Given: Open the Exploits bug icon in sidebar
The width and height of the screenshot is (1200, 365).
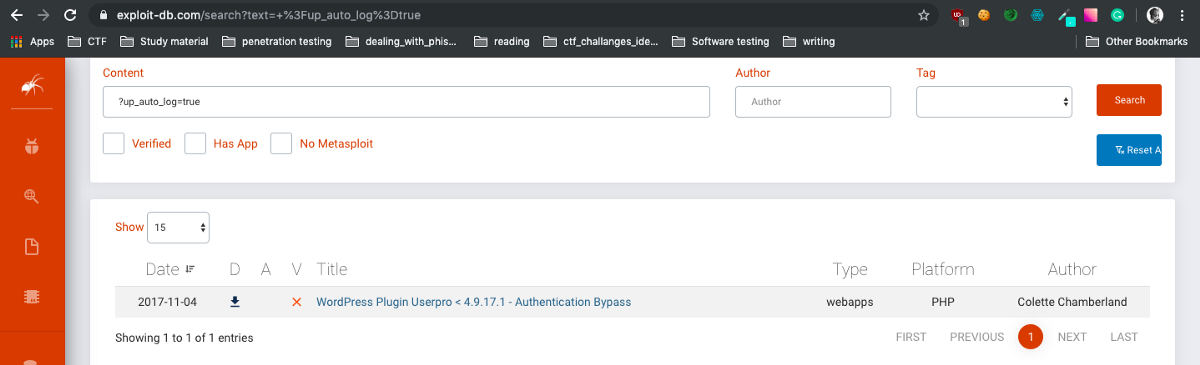Looking at the screenshot, I should (x=32, y=147).
